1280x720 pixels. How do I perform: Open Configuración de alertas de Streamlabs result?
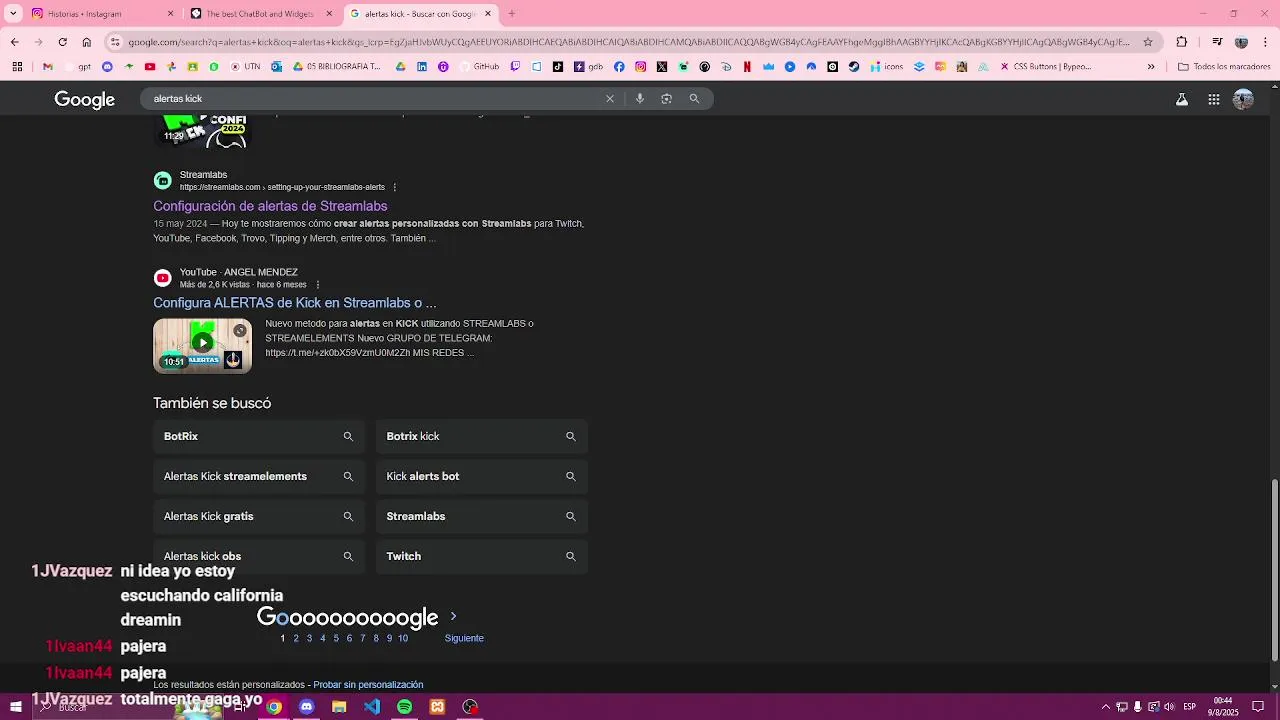270,206
